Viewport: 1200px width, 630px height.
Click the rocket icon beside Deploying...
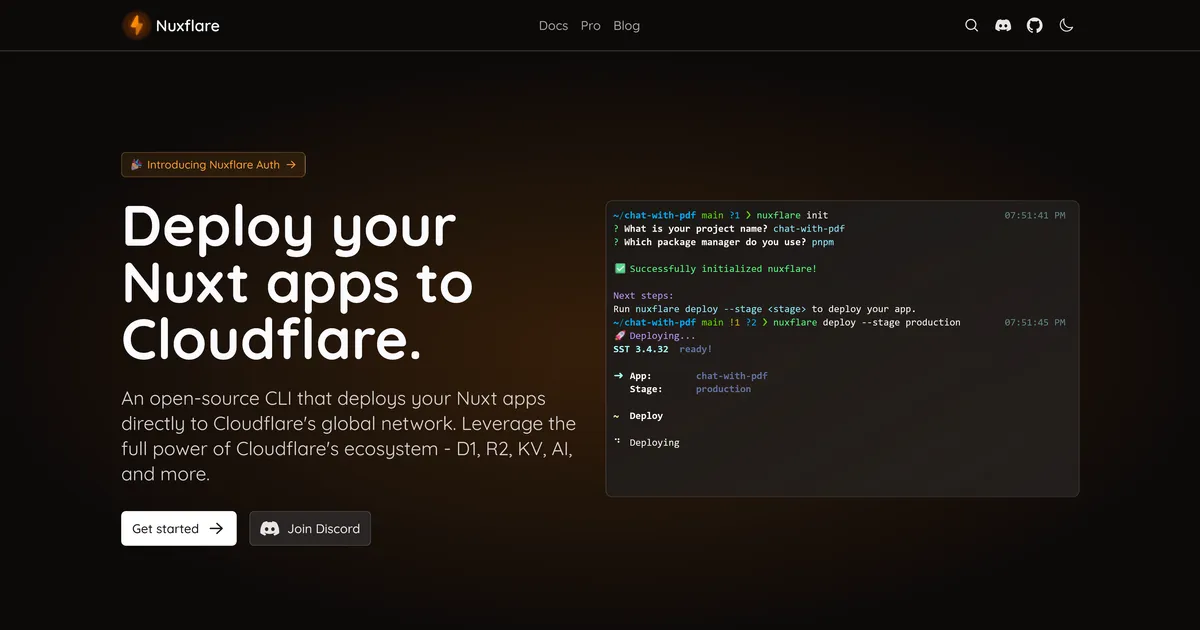[x=619, y=336]
